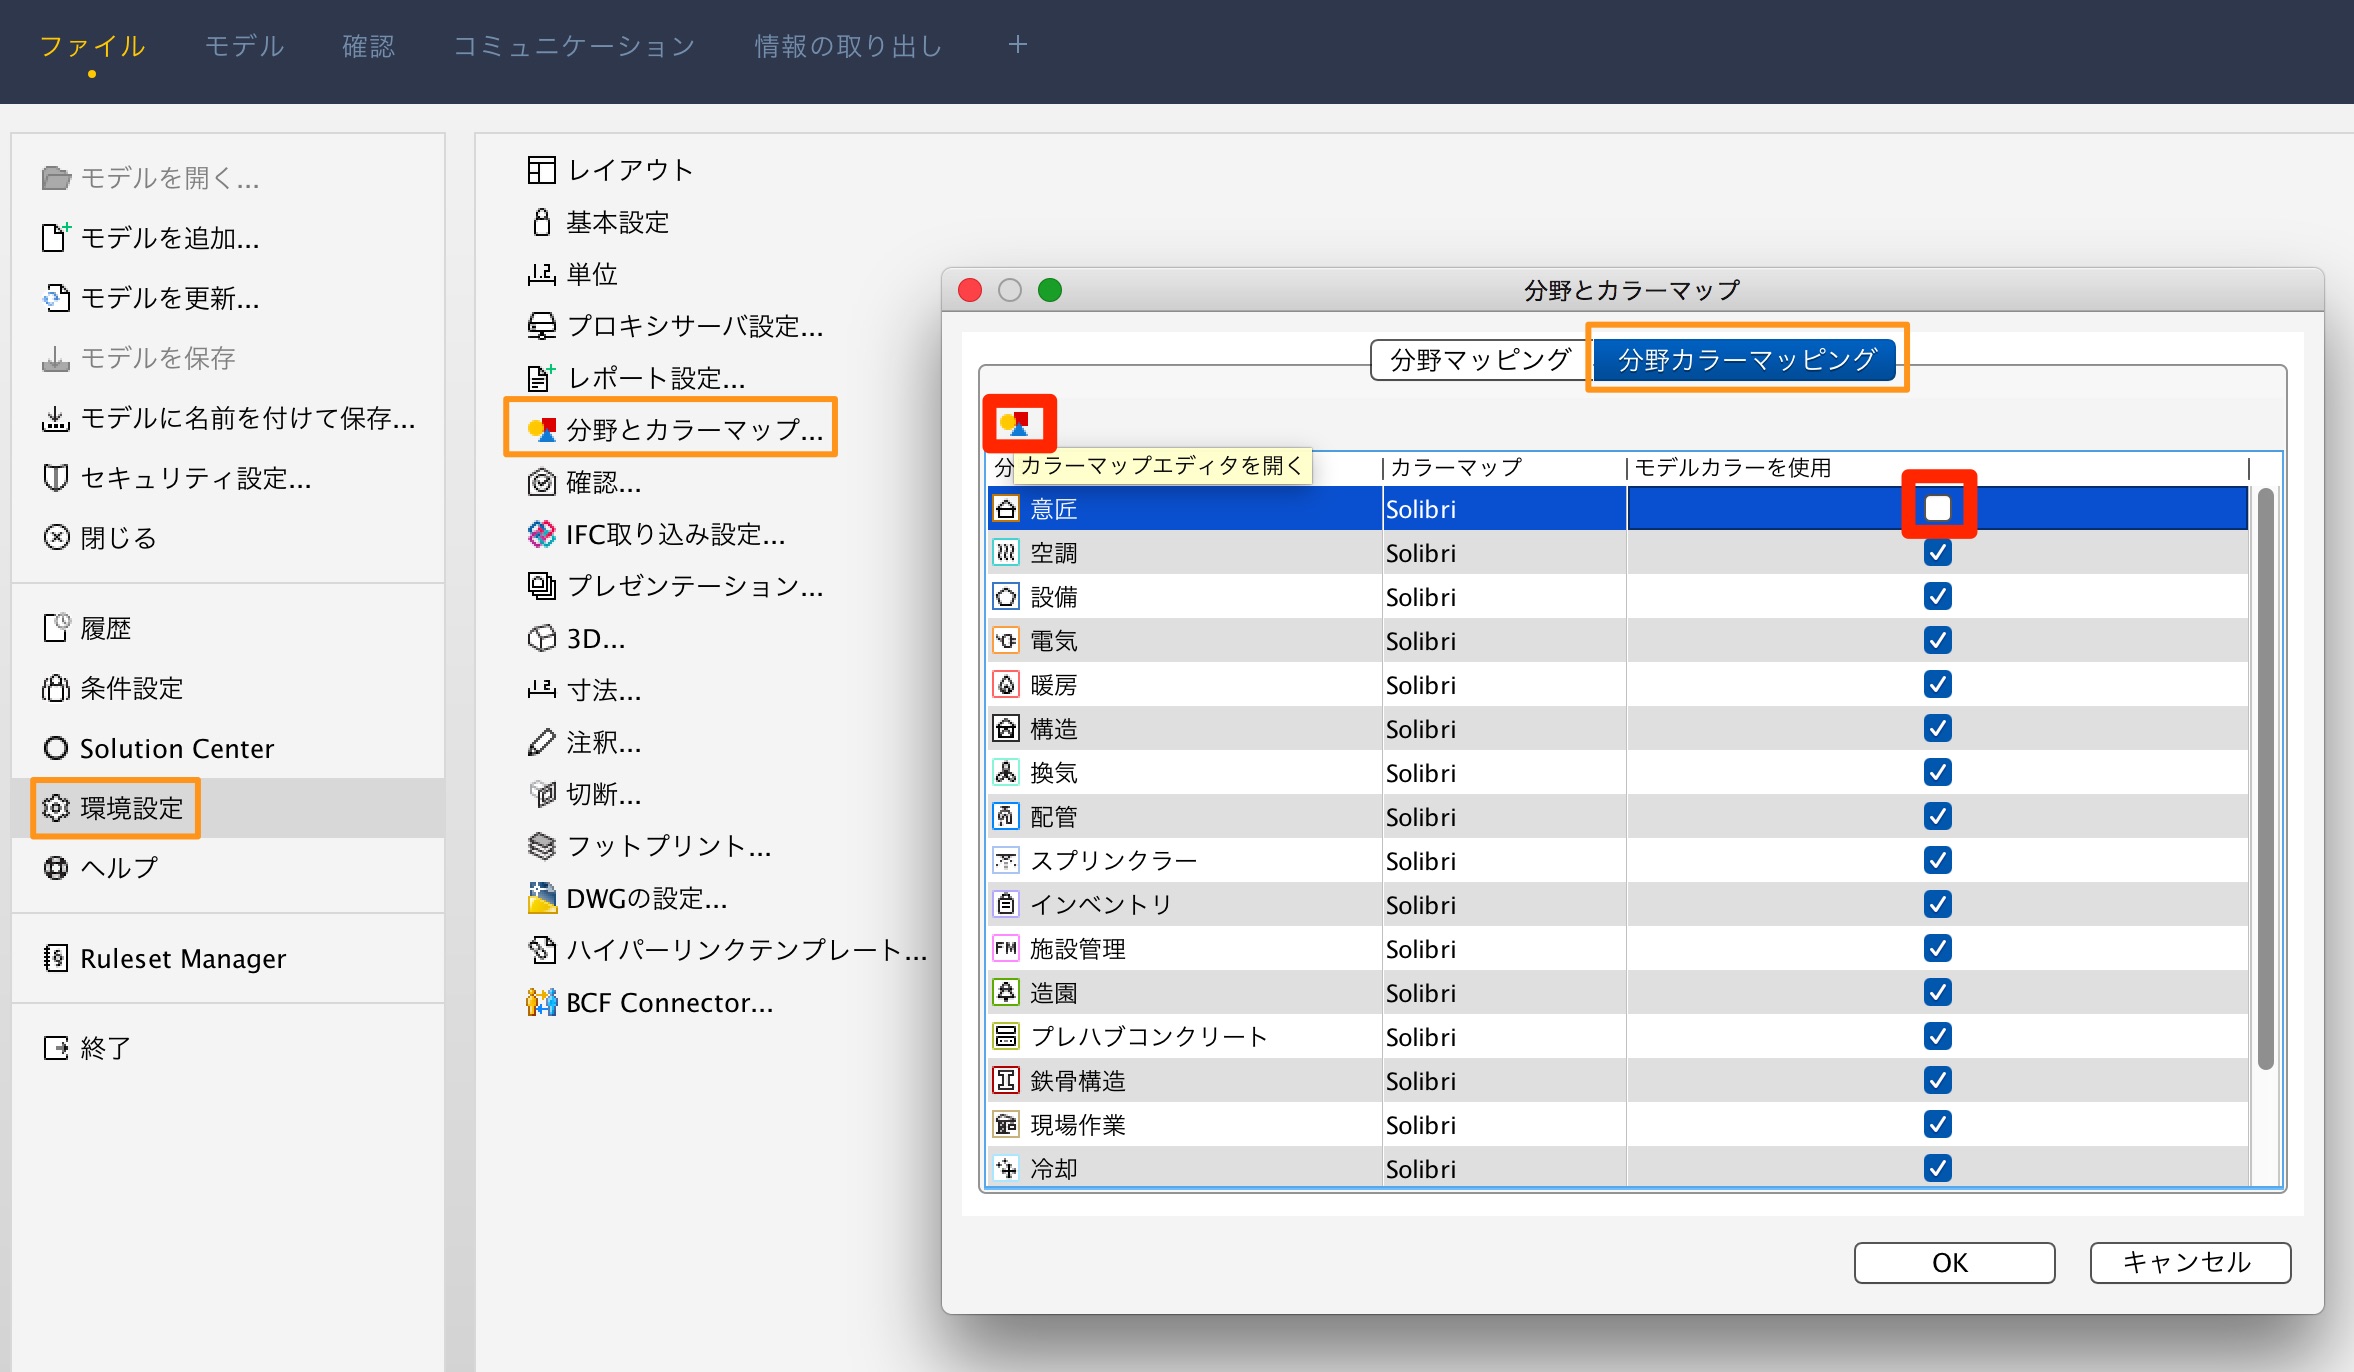This screenshot has height=1372, width=2354.
Task: Click the 注釈 pencil icon
Action: pyautogui.click(x=541, y=742)
